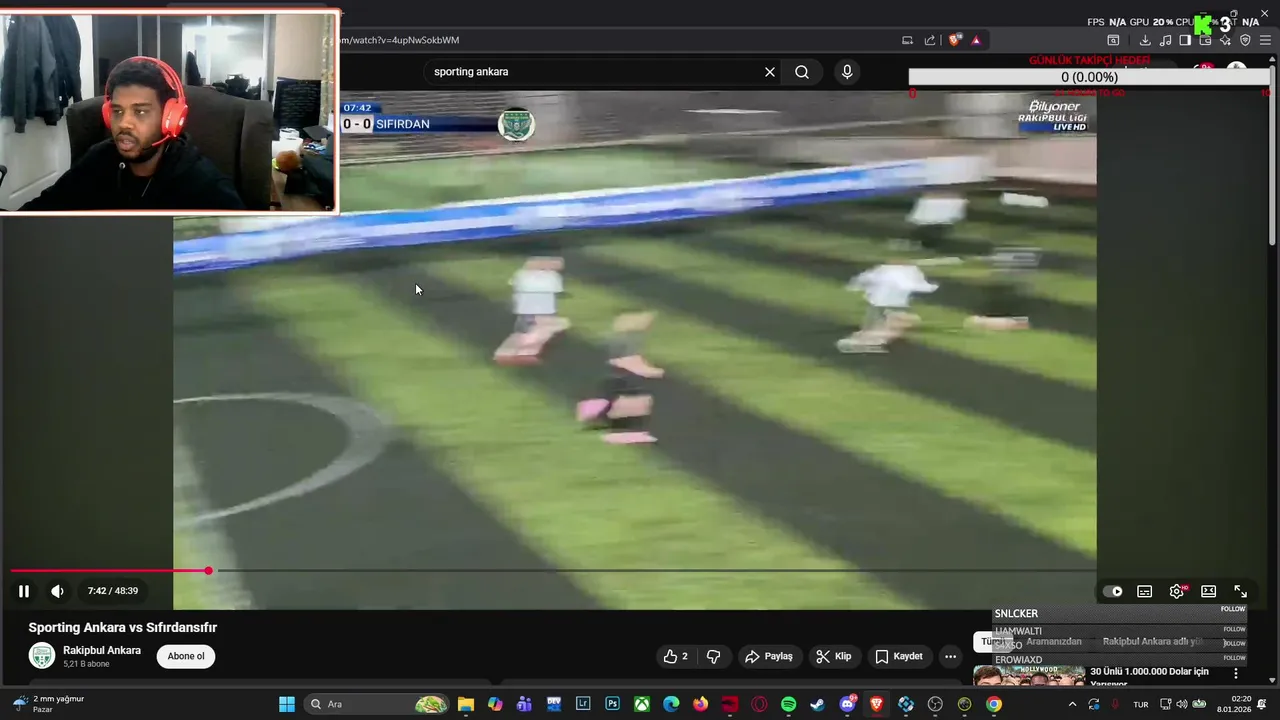Open the browser downloads icon

(x=1145, y=40)
